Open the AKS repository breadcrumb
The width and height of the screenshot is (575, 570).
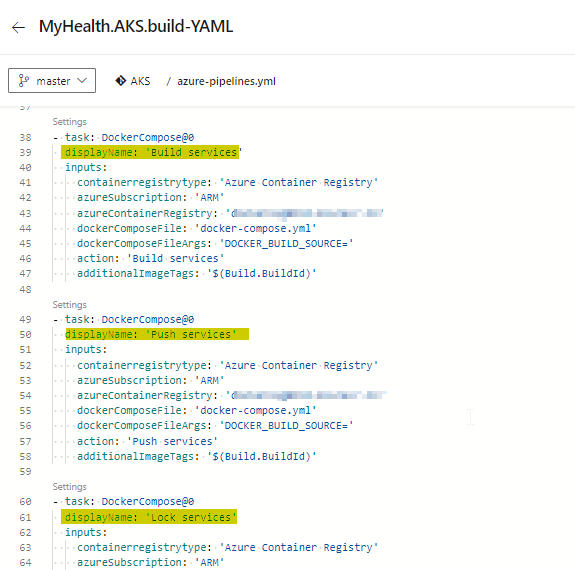pyautogui.click(x=140, y=81)
